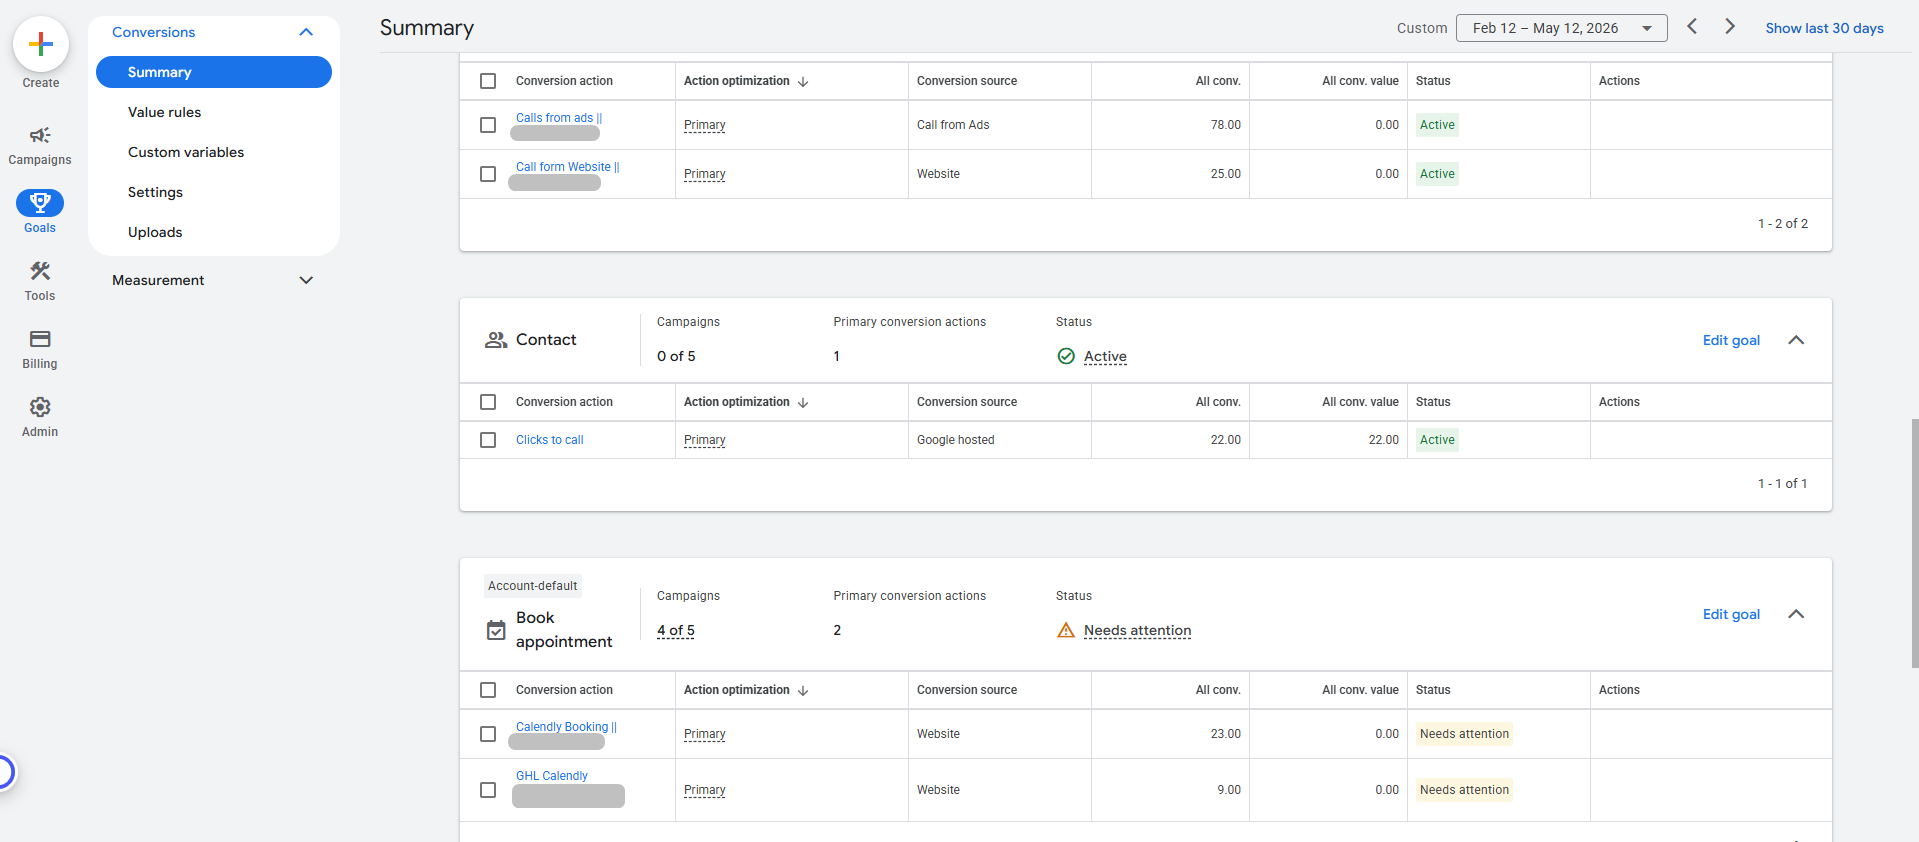Select all rows in Book appointment table
Image resolution: width=1919 pixels, height=842 pixels.
tap(488, 690)
